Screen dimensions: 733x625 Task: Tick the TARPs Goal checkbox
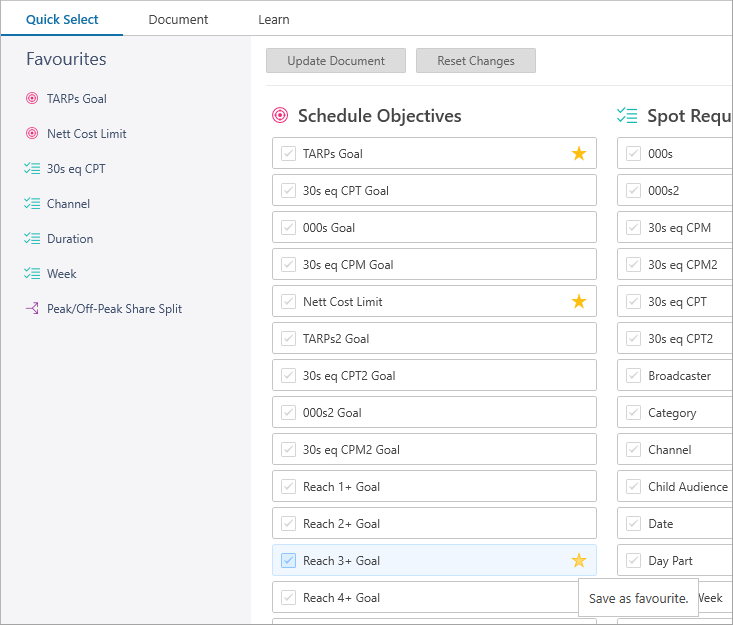pos(288,153)
